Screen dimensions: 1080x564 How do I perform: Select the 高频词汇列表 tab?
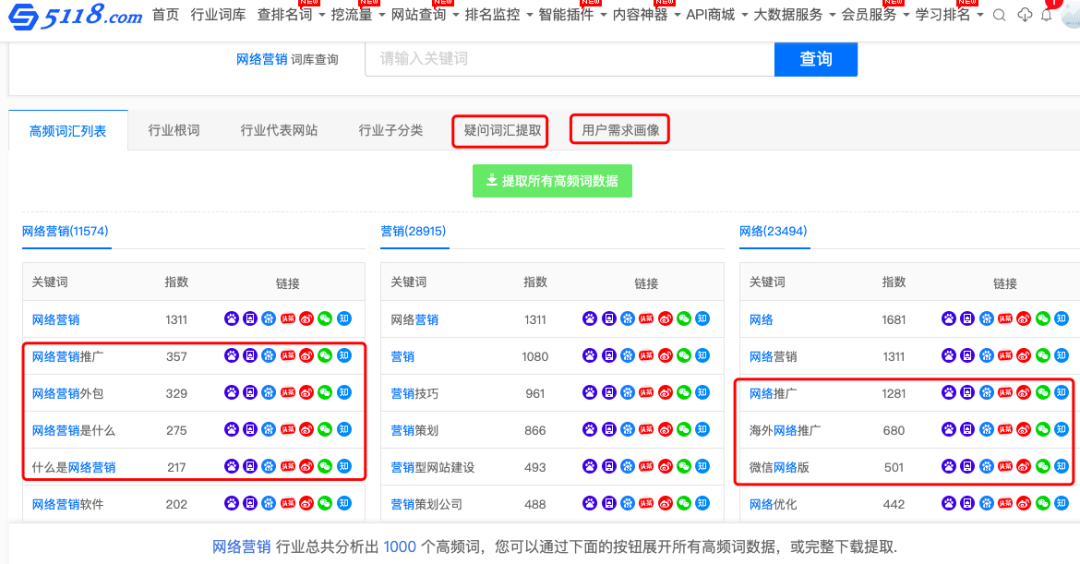[x=68, y=131]
